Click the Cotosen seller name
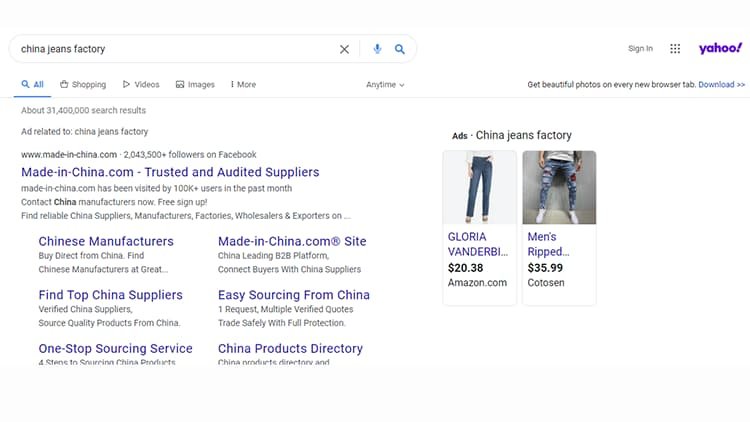750x422 pixels. pyautogui.click(x=546, y=283)
